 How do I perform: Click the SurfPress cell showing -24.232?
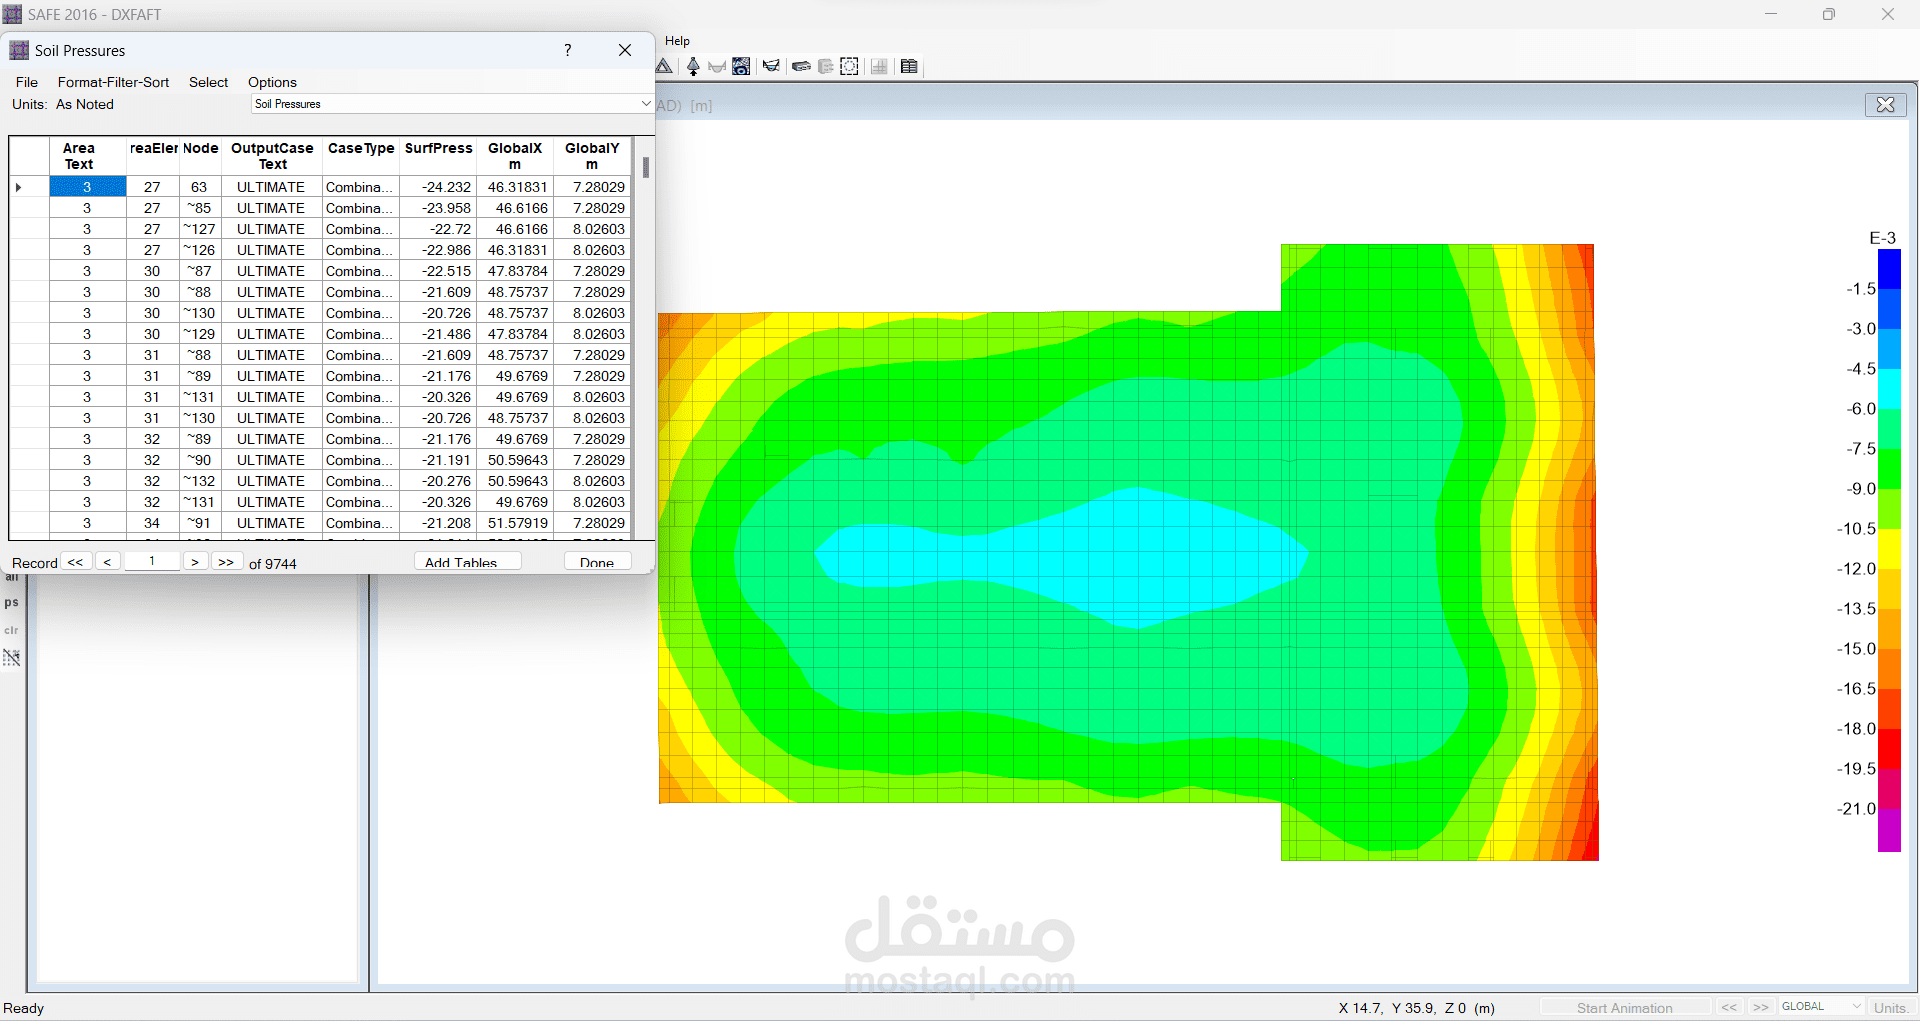[x=438, y=187]
